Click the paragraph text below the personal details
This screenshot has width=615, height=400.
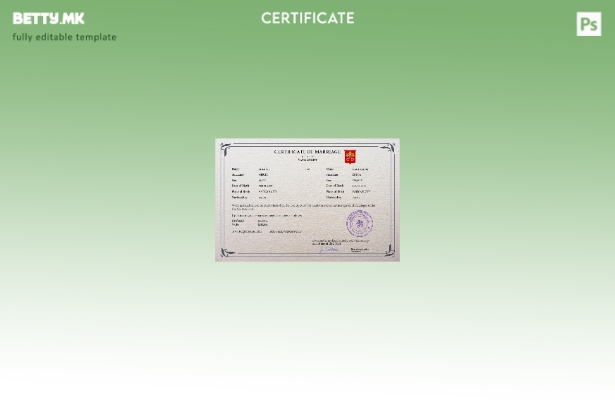[303, 206]
